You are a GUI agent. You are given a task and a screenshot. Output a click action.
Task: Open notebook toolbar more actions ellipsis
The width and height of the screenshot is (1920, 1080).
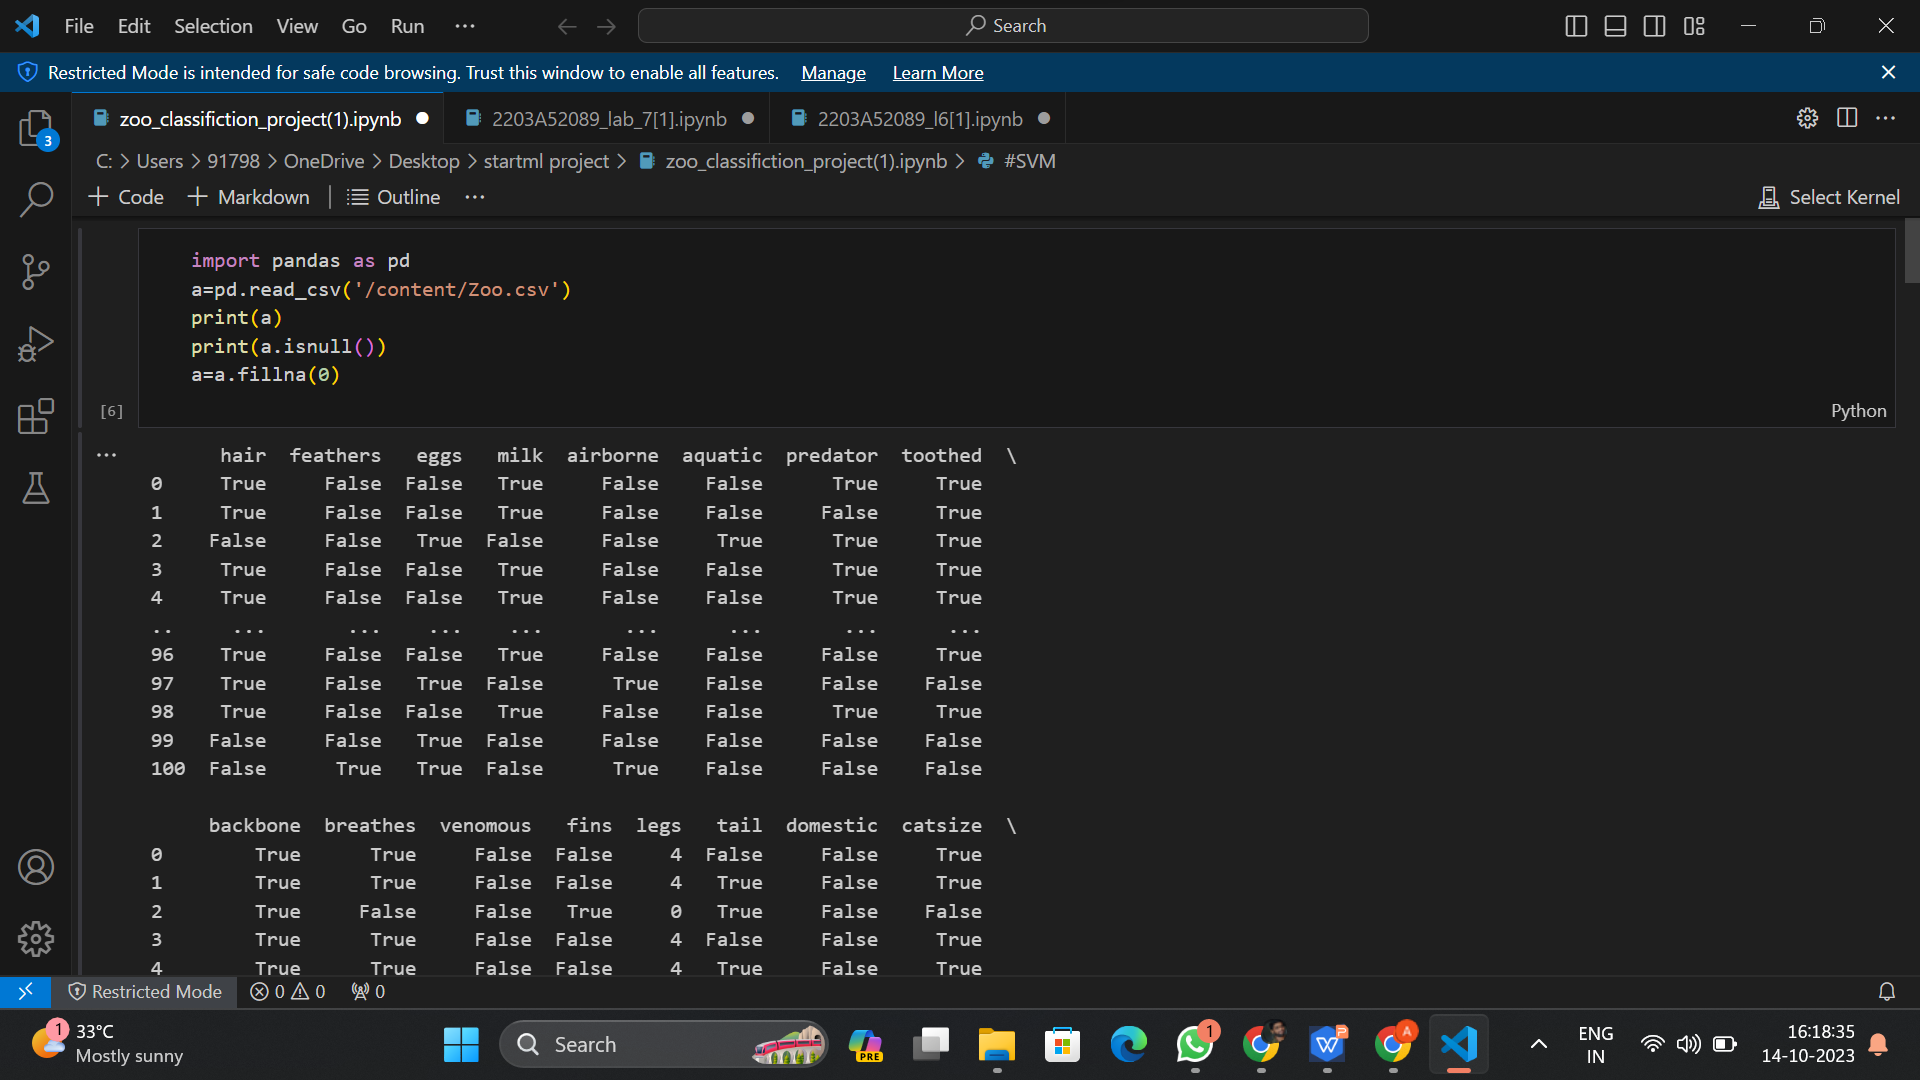(x=475, y=197)
